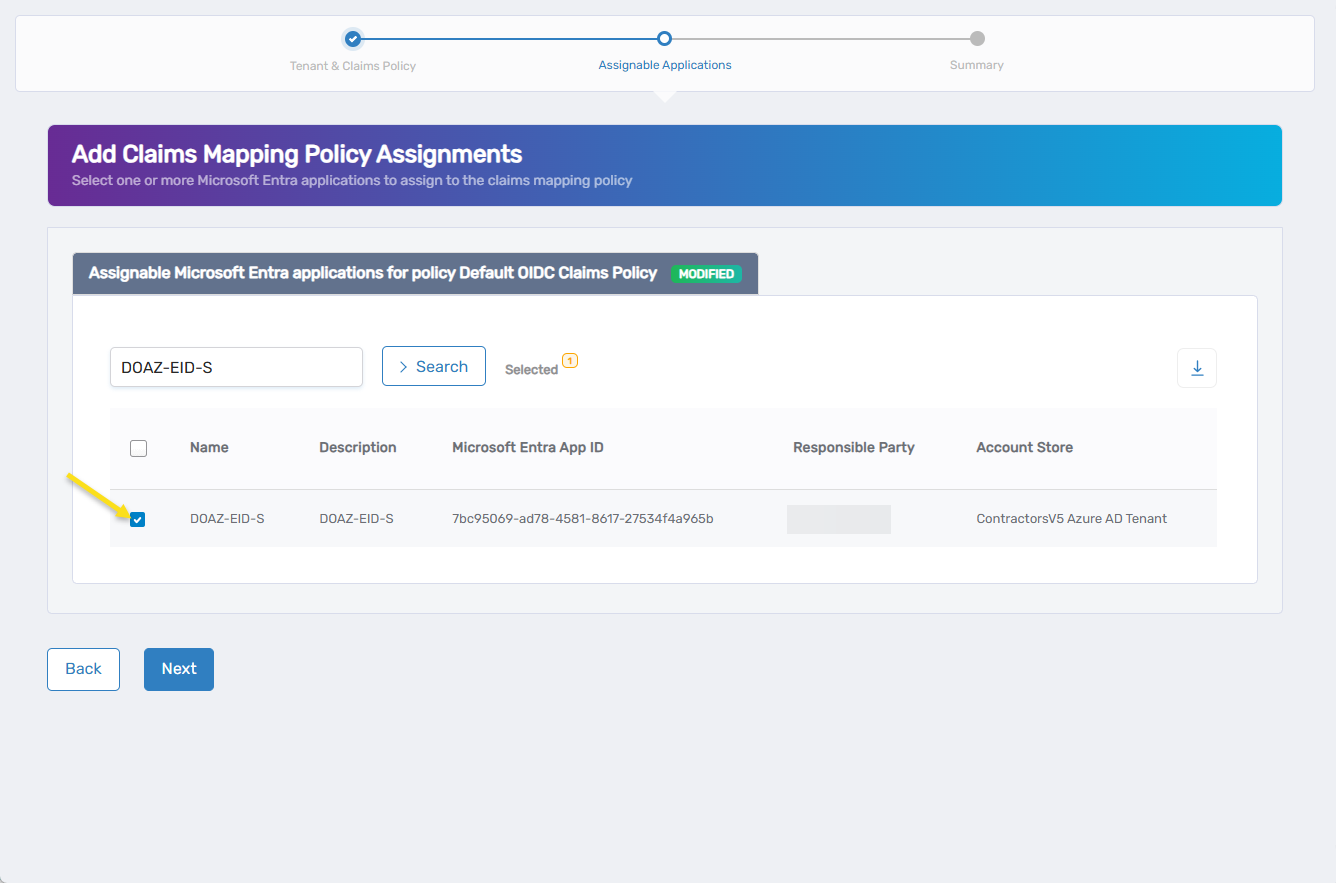Click the Next button
The height and width of the screenshot is (883, 1336).
178,668
